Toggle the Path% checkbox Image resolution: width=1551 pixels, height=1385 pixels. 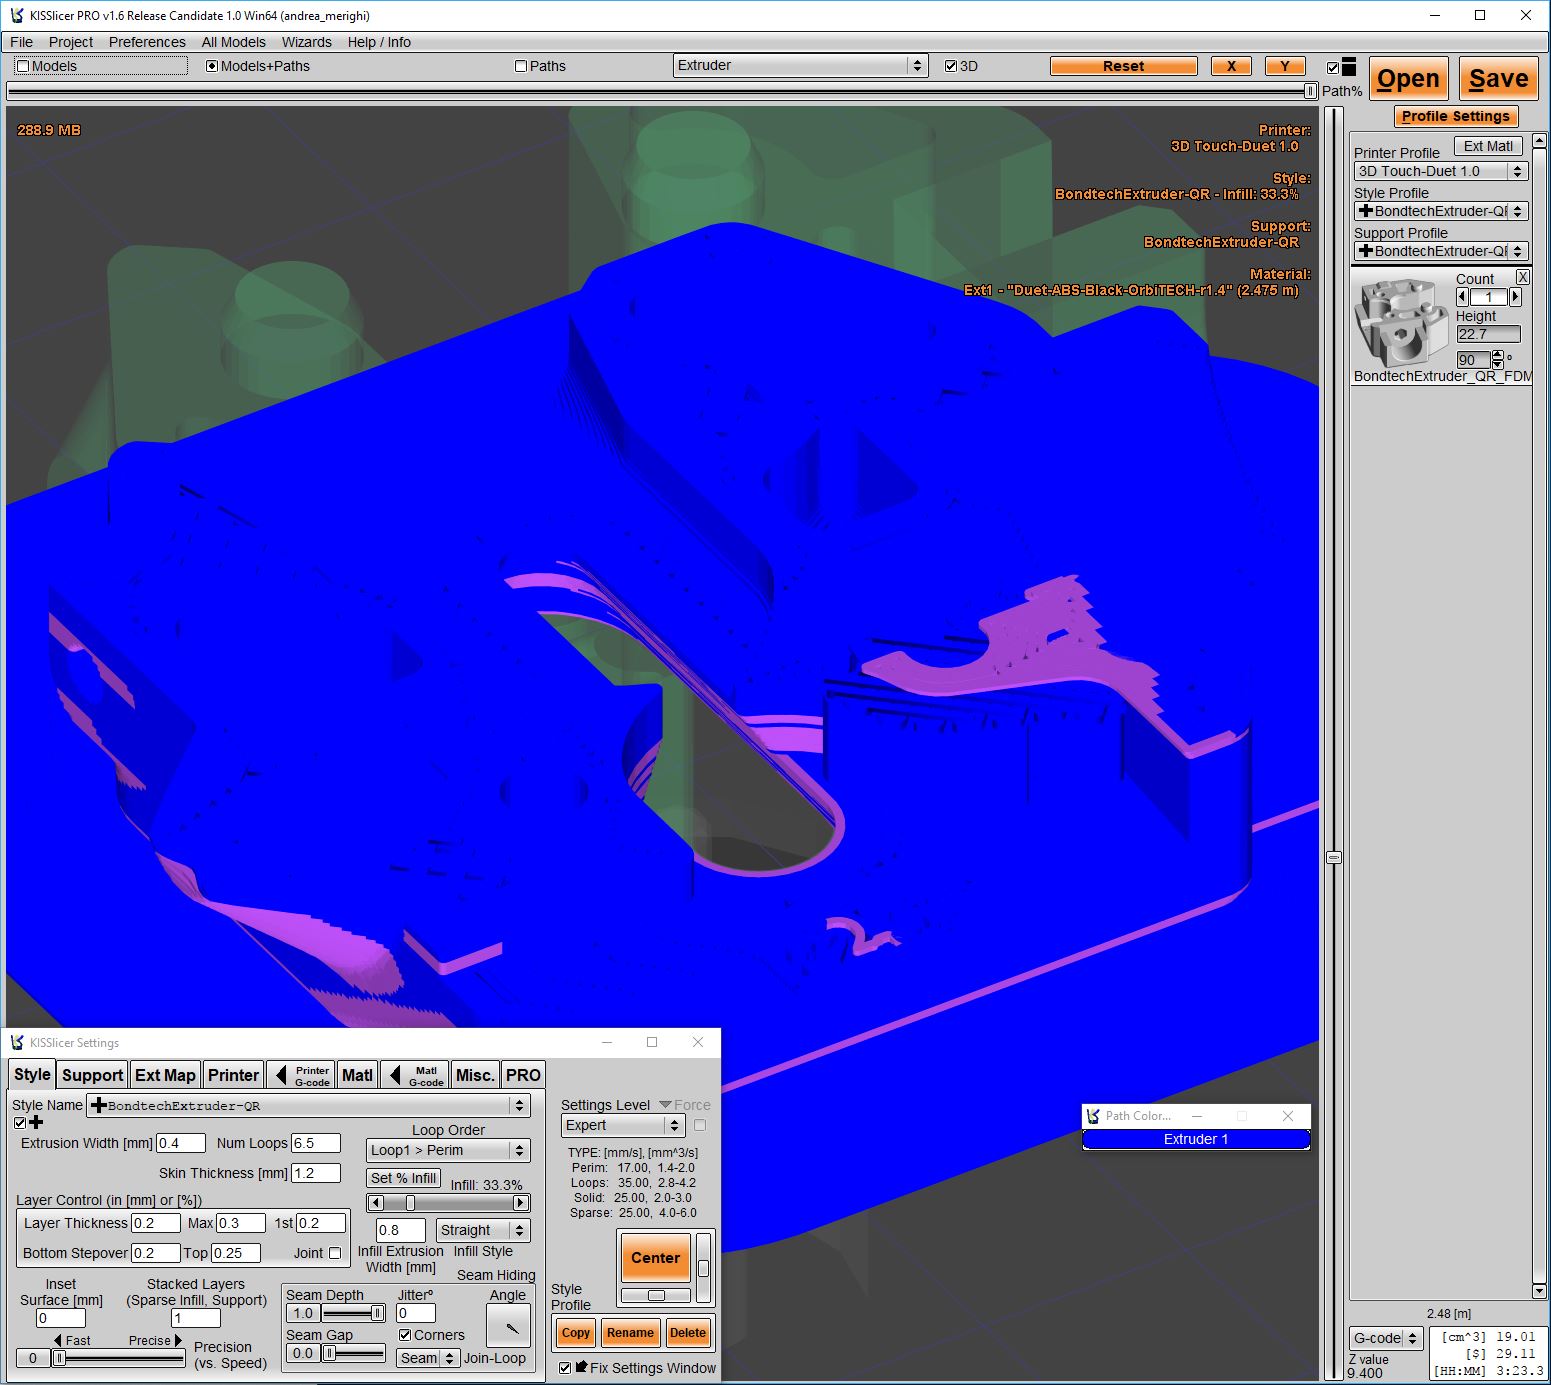[1333, 68]
